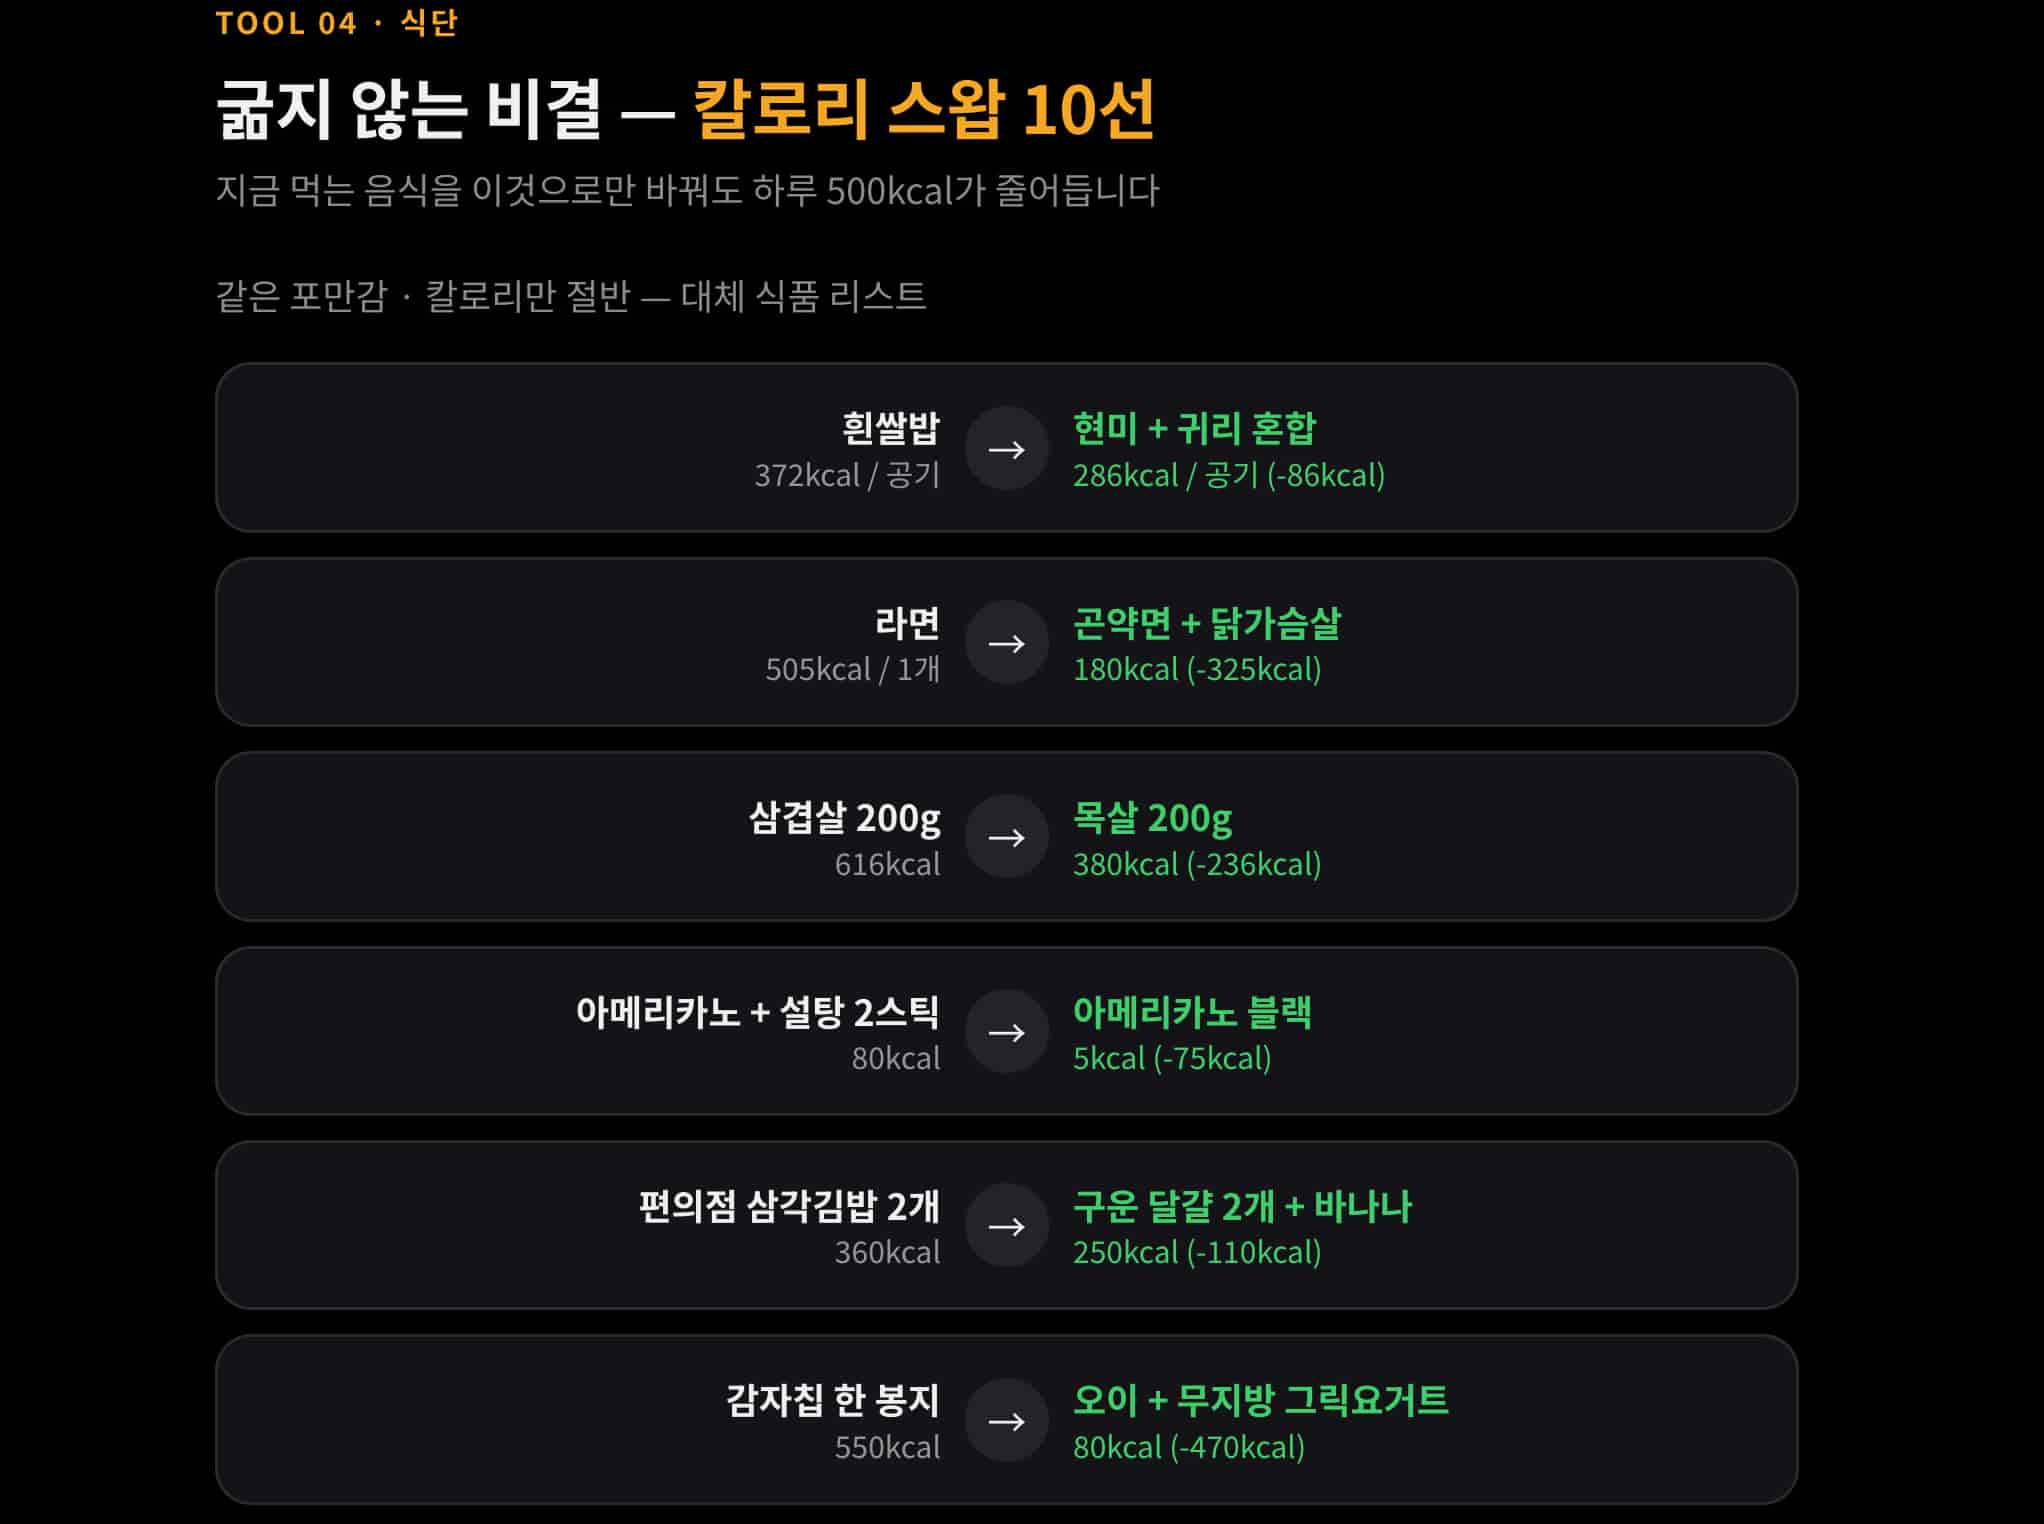The height and width of the screenshot is (1524, 2044).
Task: Click the arrow icon next to 라면
Action: pyautogui.click(x=1006, y=643)
